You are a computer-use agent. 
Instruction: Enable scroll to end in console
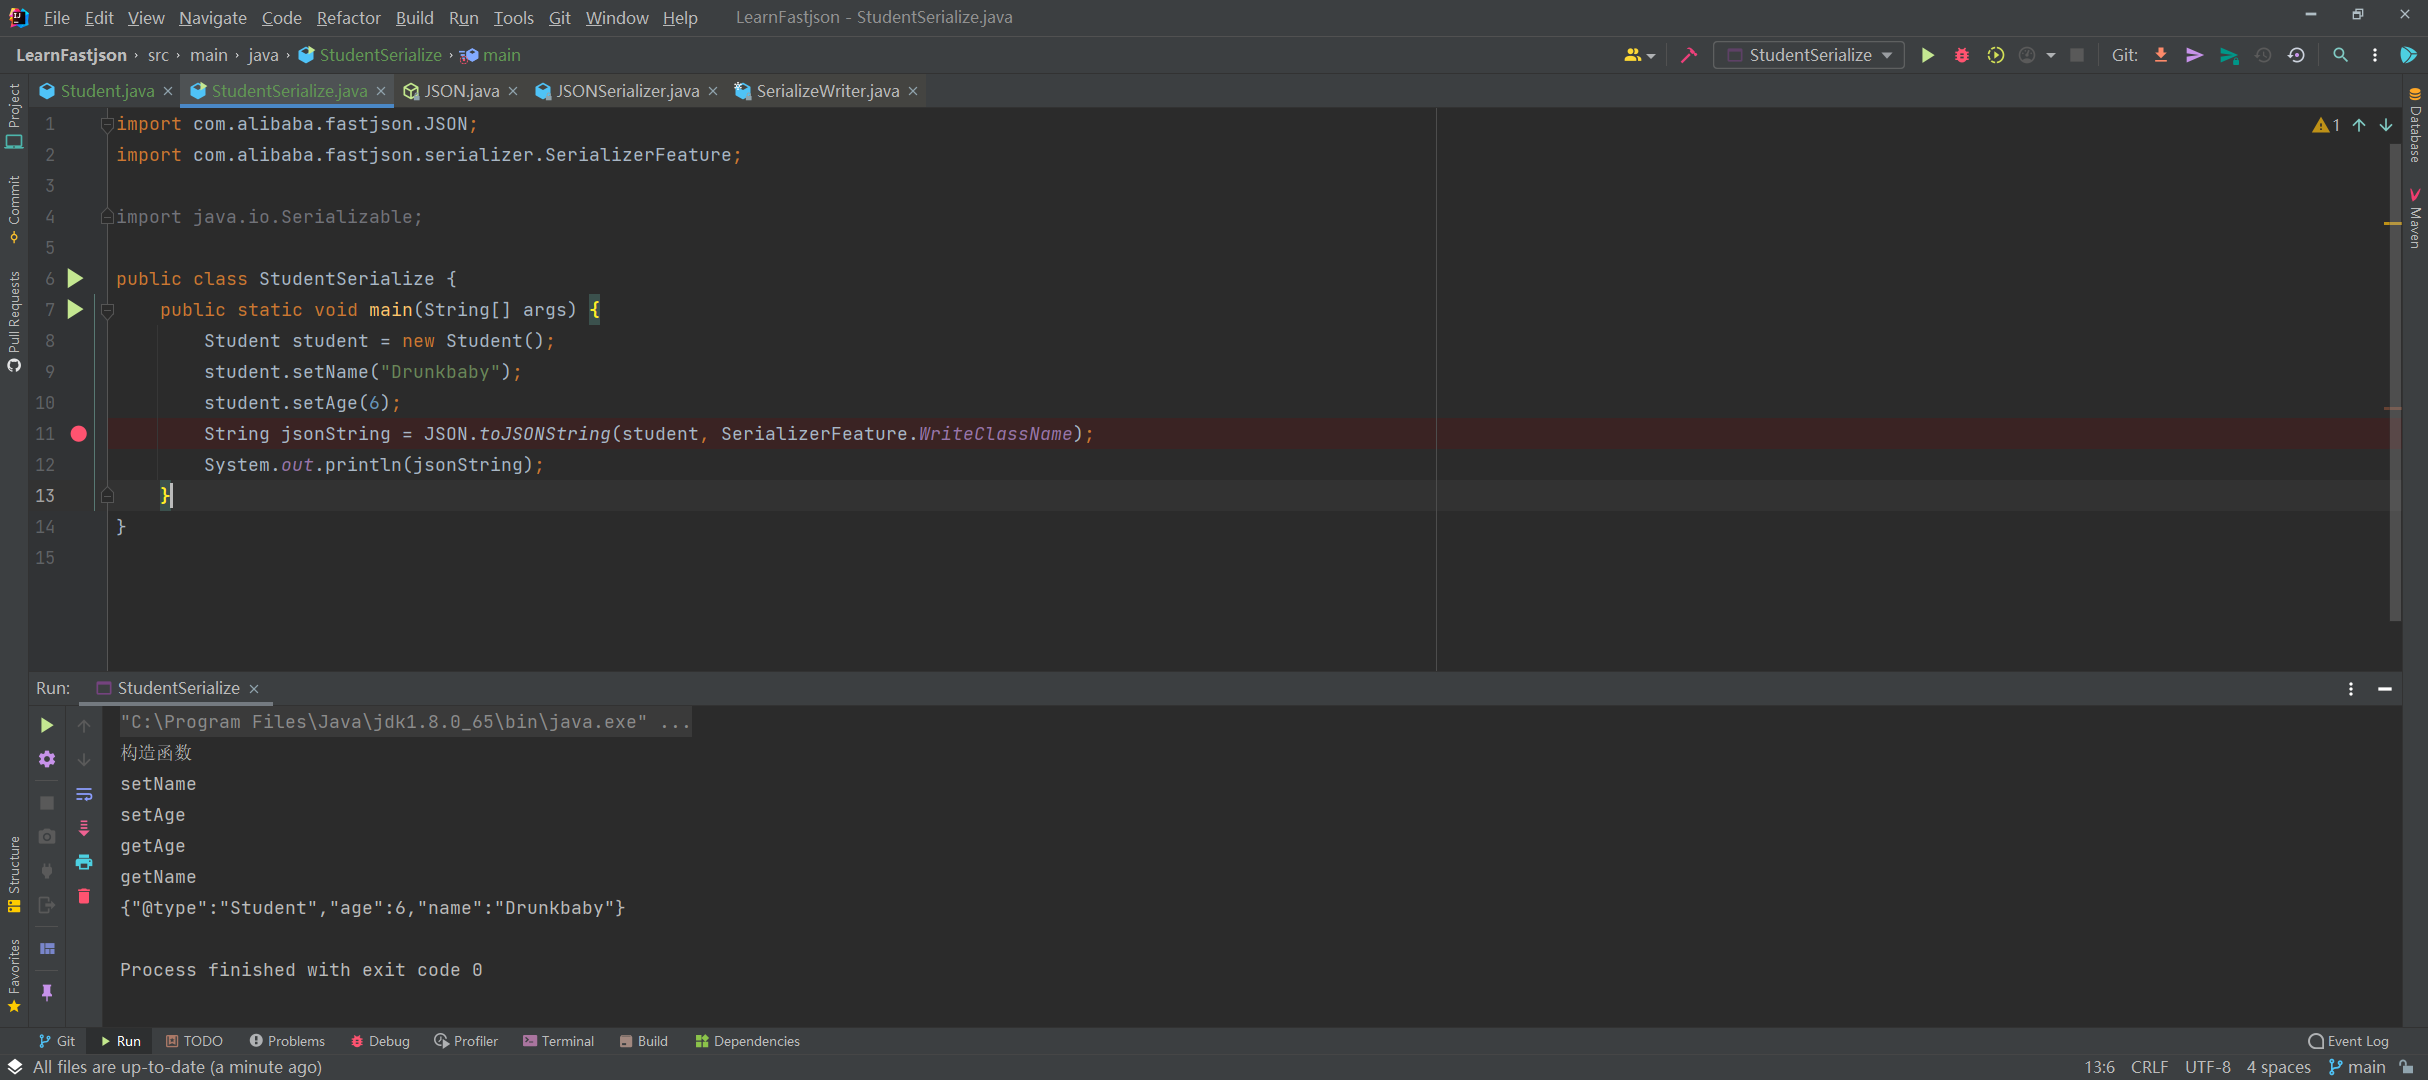coord(85,827)
